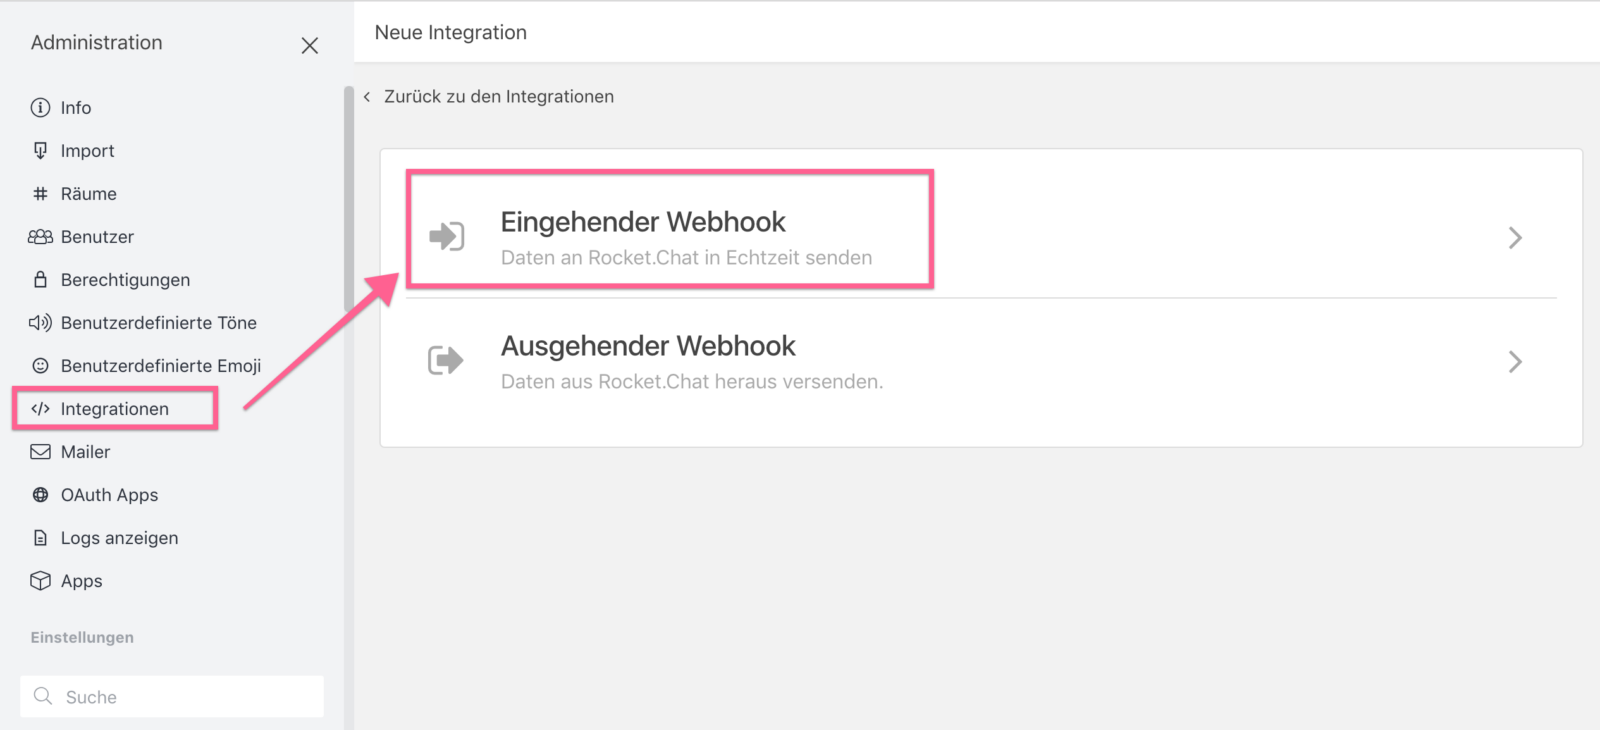This screenshot has height=730, width=1600.
Task: Click the globe icon for OAuth Apps
Action: 40,494
